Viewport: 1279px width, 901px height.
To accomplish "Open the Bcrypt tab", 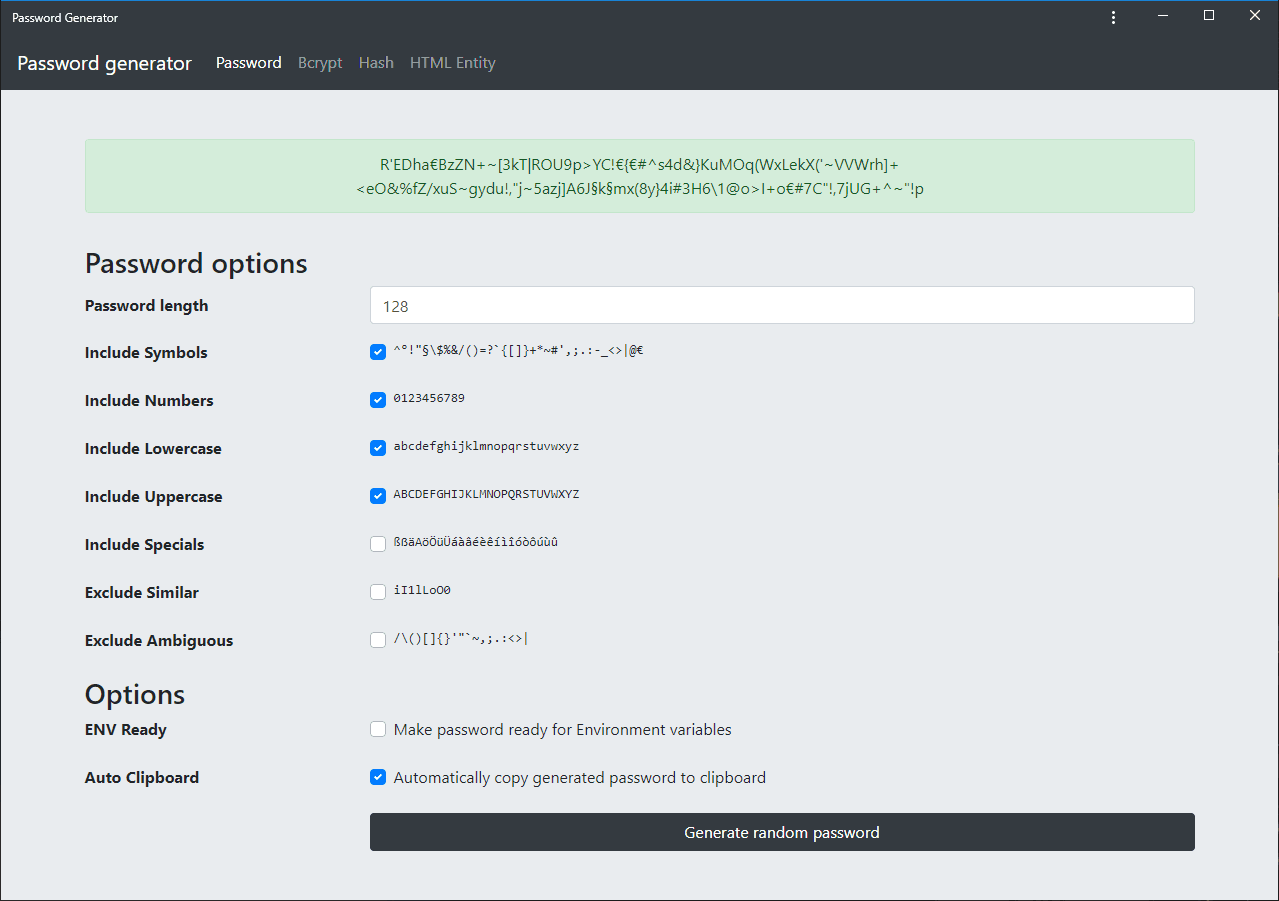I will [x=320, y=63].
